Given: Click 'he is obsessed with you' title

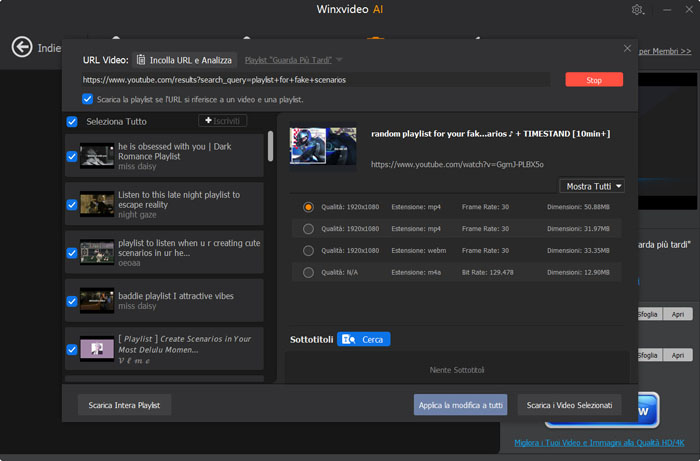Looking at the screenshot, I should [x=175, y=151].
